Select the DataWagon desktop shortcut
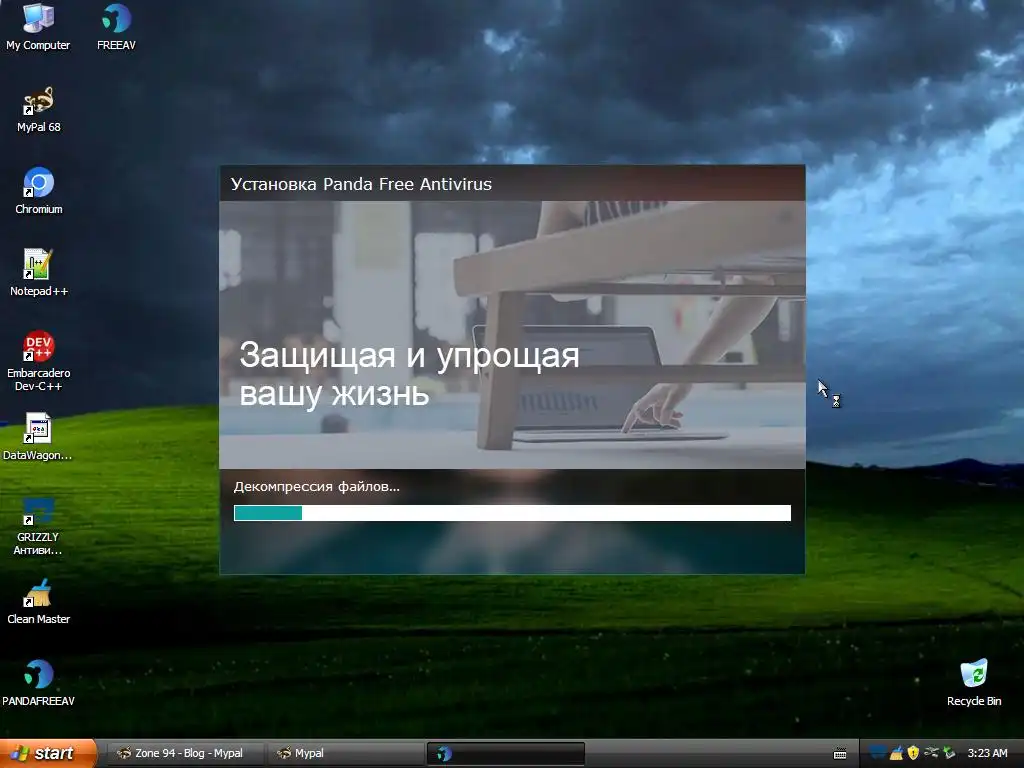The height and width of the screenshot is (768, 1024). pyautogui.click(x=38, y=436)
